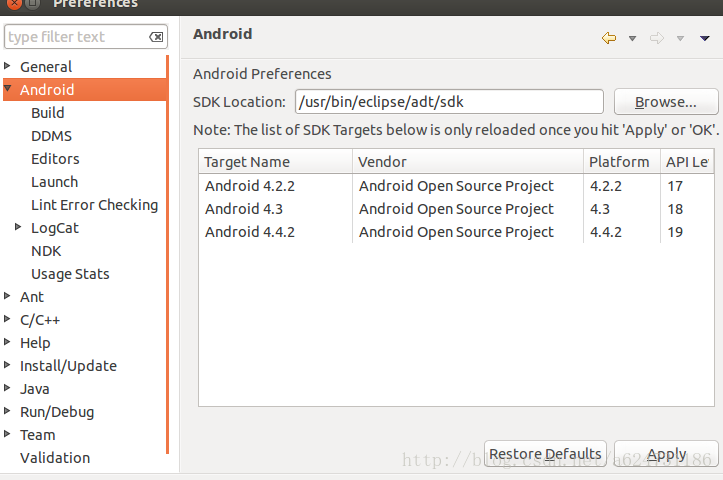Click the SDK Location path field
The height and width of the screenshot is (480, 723).
pyautogui.click(x=449, y=102)
